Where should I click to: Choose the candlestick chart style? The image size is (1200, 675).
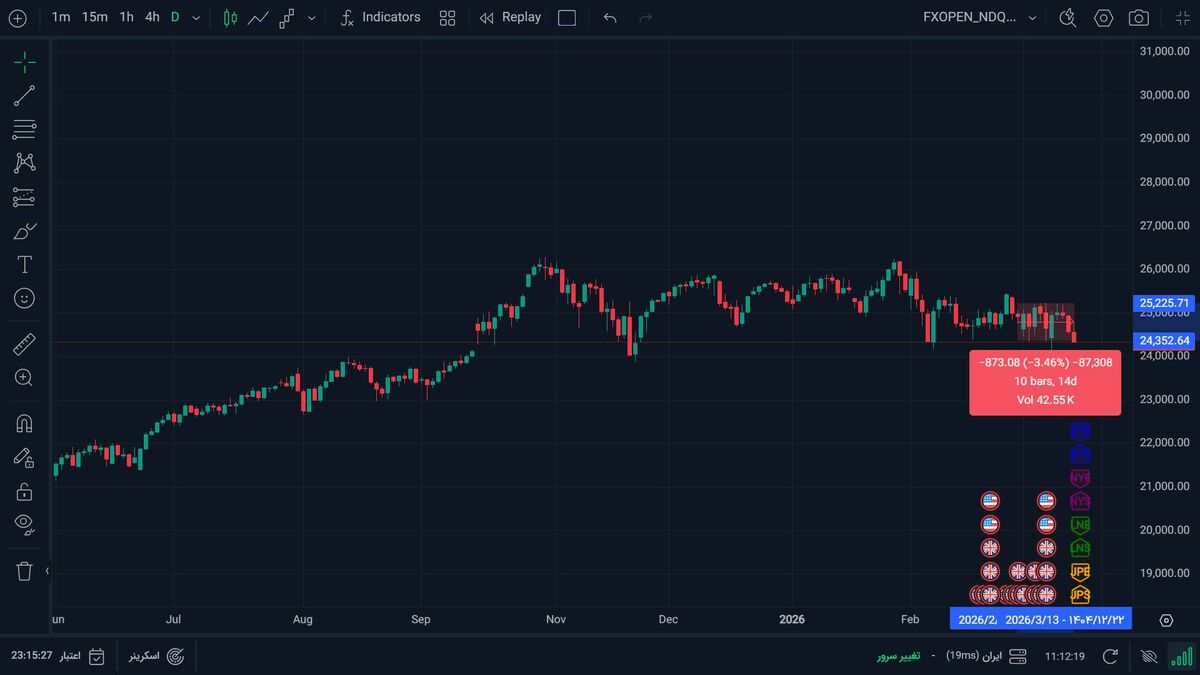tap(231, 18)
